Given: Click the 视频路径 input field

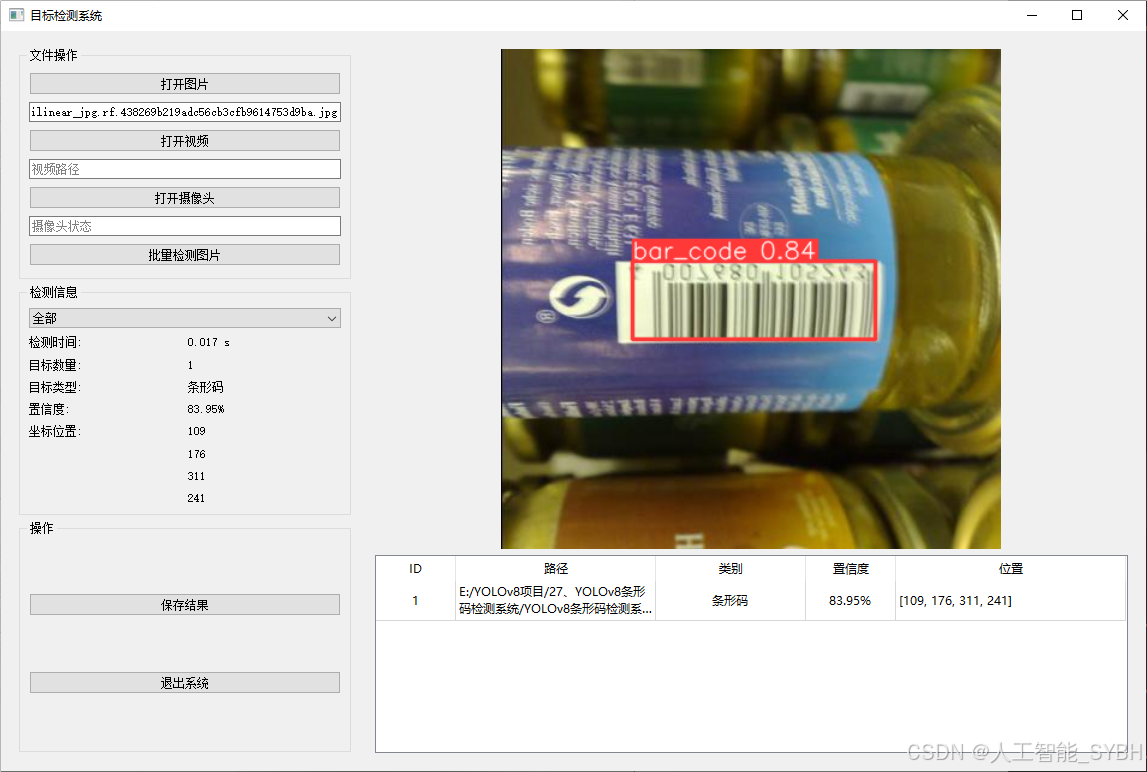Looking at the screenshot, I should (184, 169).
